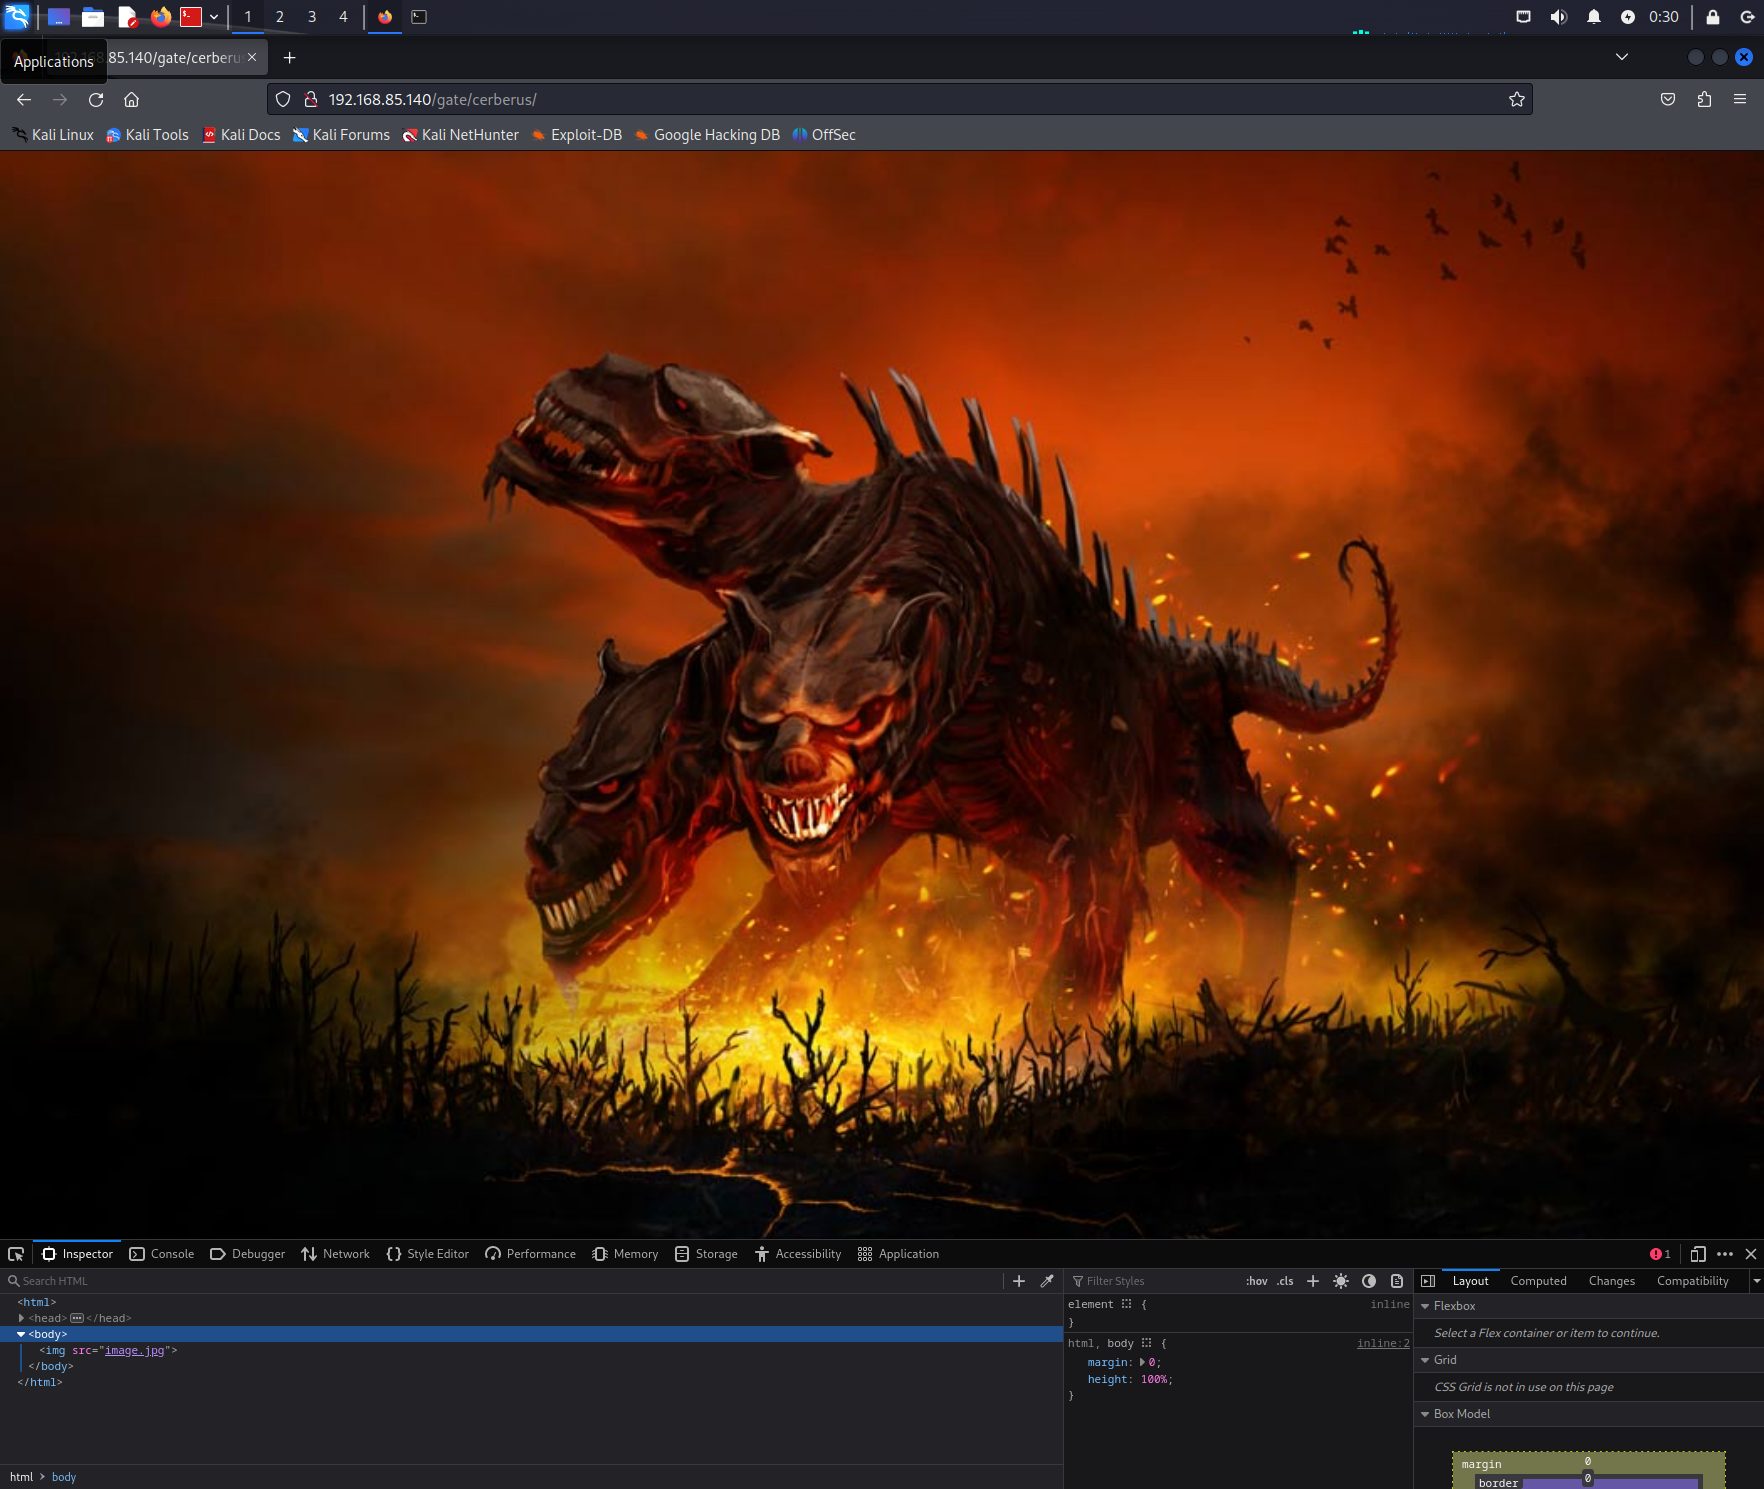Open the Firefox extensions puzzle icon
Image resolution: width=1764 pixels, height=1489 pixels.
[x=1704, y=99]
